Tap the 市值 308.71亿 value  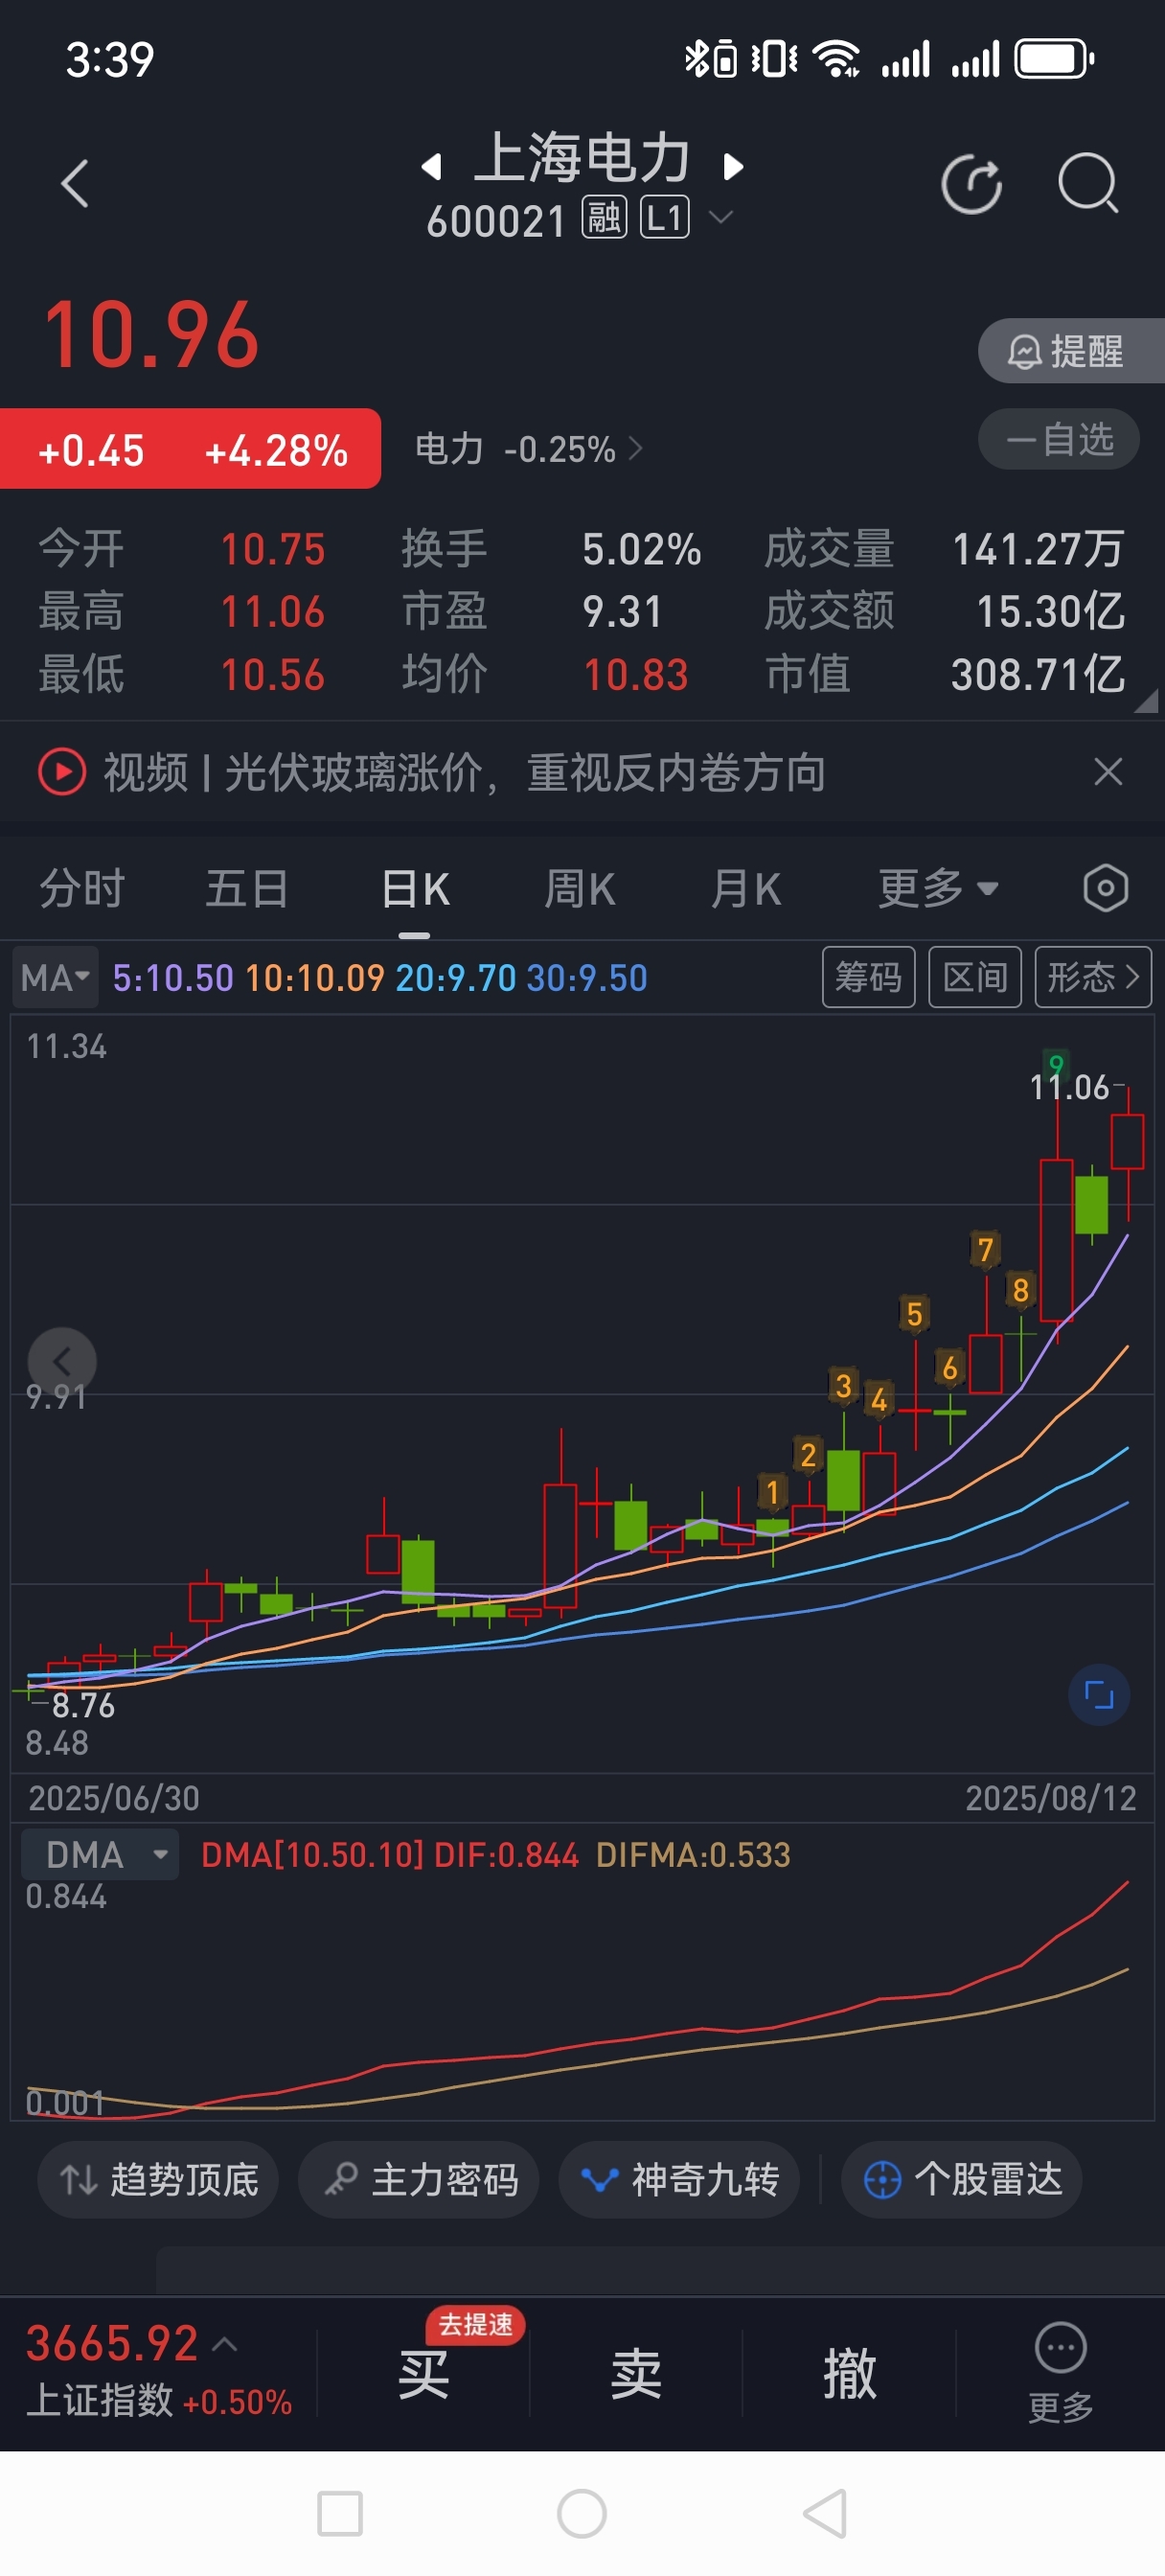click(x=1037, y=674)
